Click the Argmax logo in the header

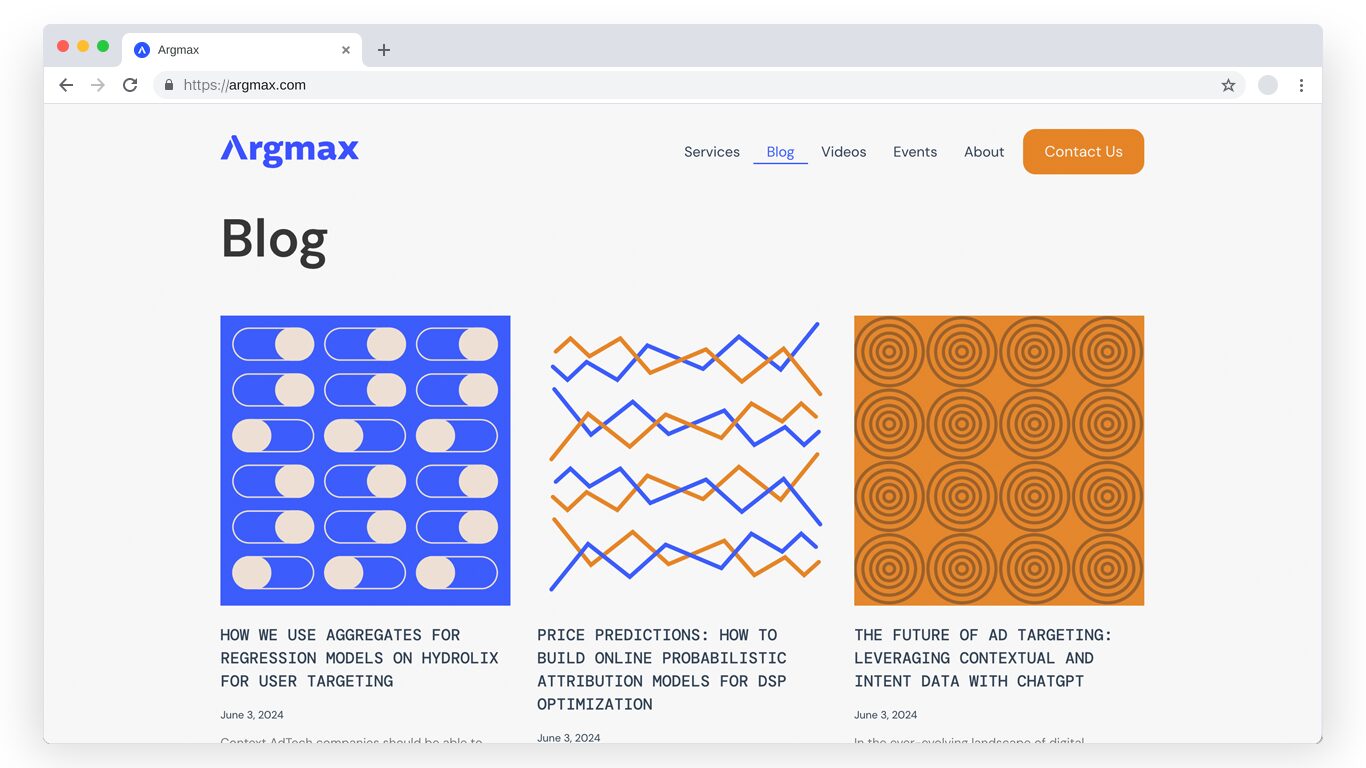coord(290,151)
